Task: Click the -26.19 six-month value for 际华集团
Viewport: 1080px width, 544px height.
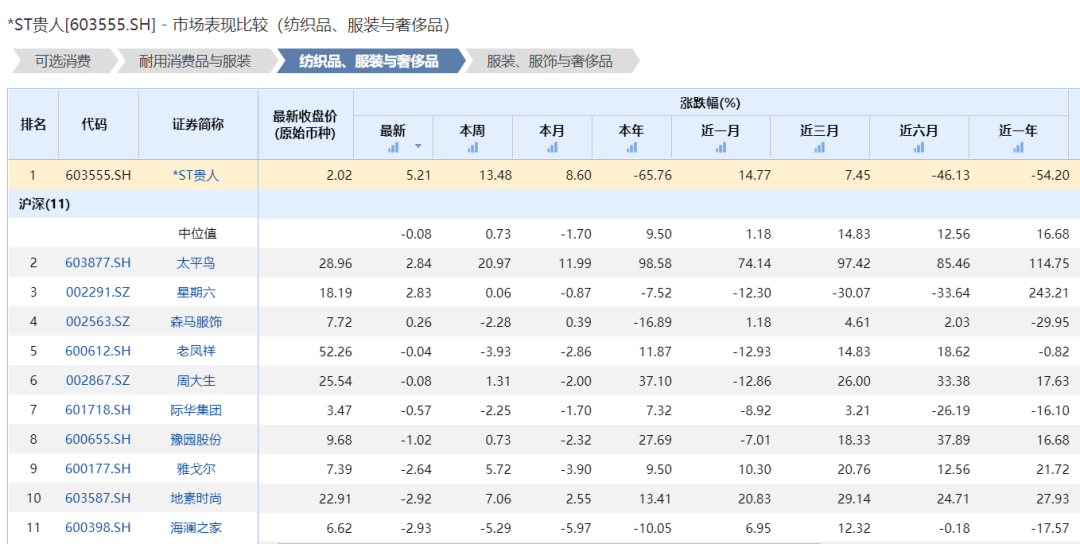Action: (x=951, y=410)
